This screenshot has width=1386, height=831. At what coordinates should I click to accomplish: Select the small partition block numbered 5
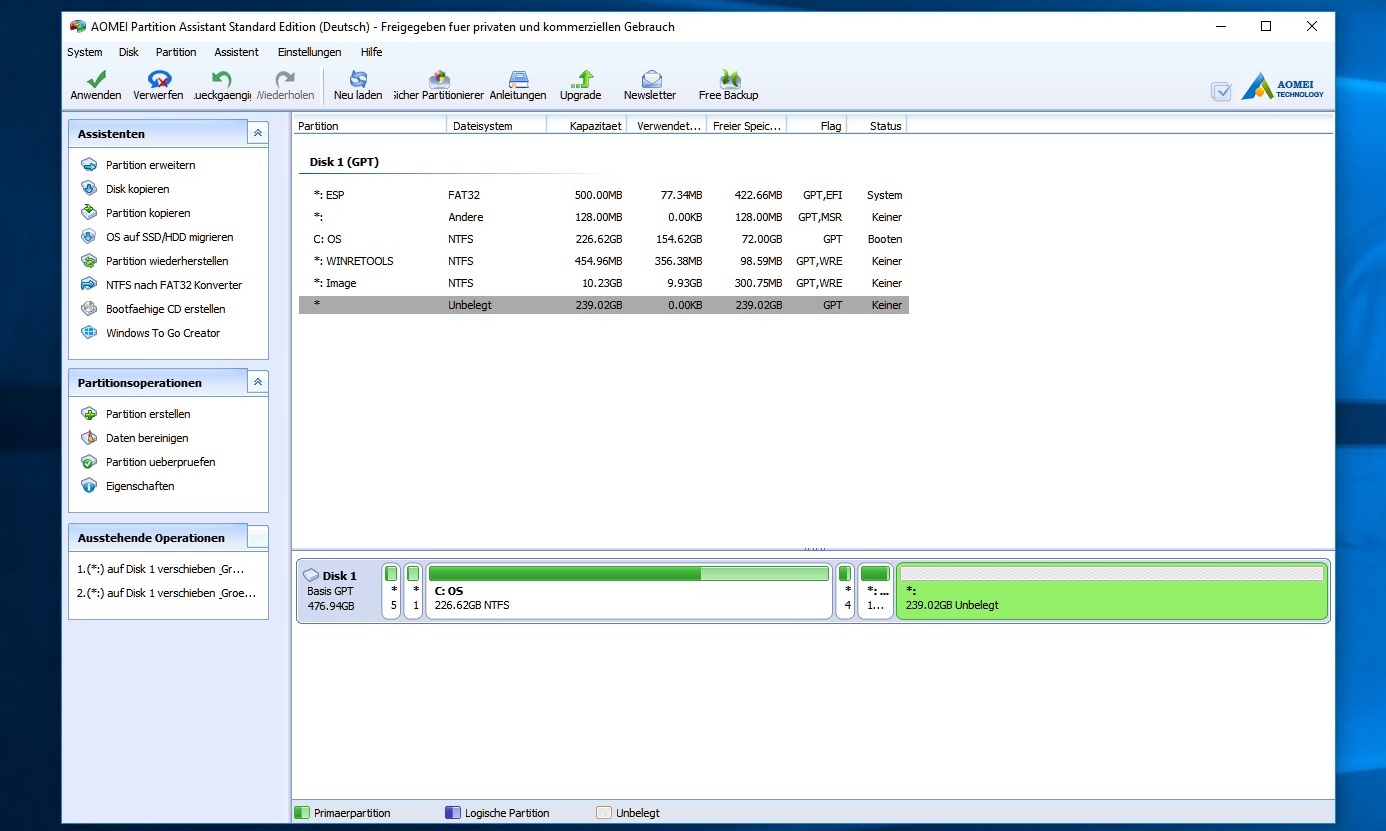click(x=392, y=591)
